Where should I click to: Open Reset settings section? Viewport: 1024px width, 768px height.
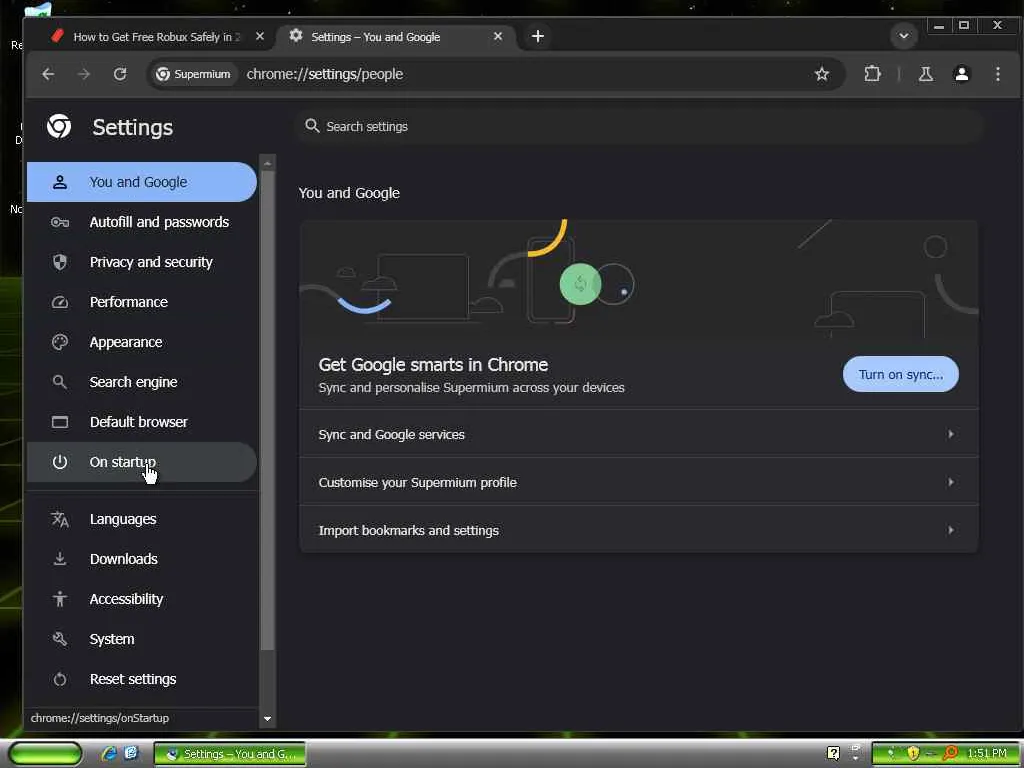click(142, 679)
